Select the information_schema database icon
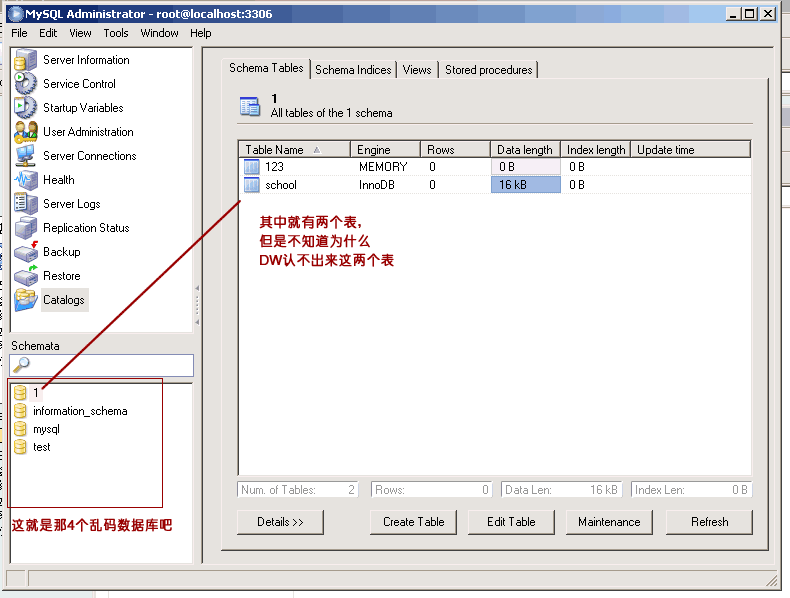Image resolution: width=790 pixels, height=598 pixels. (x=20, y=411)
